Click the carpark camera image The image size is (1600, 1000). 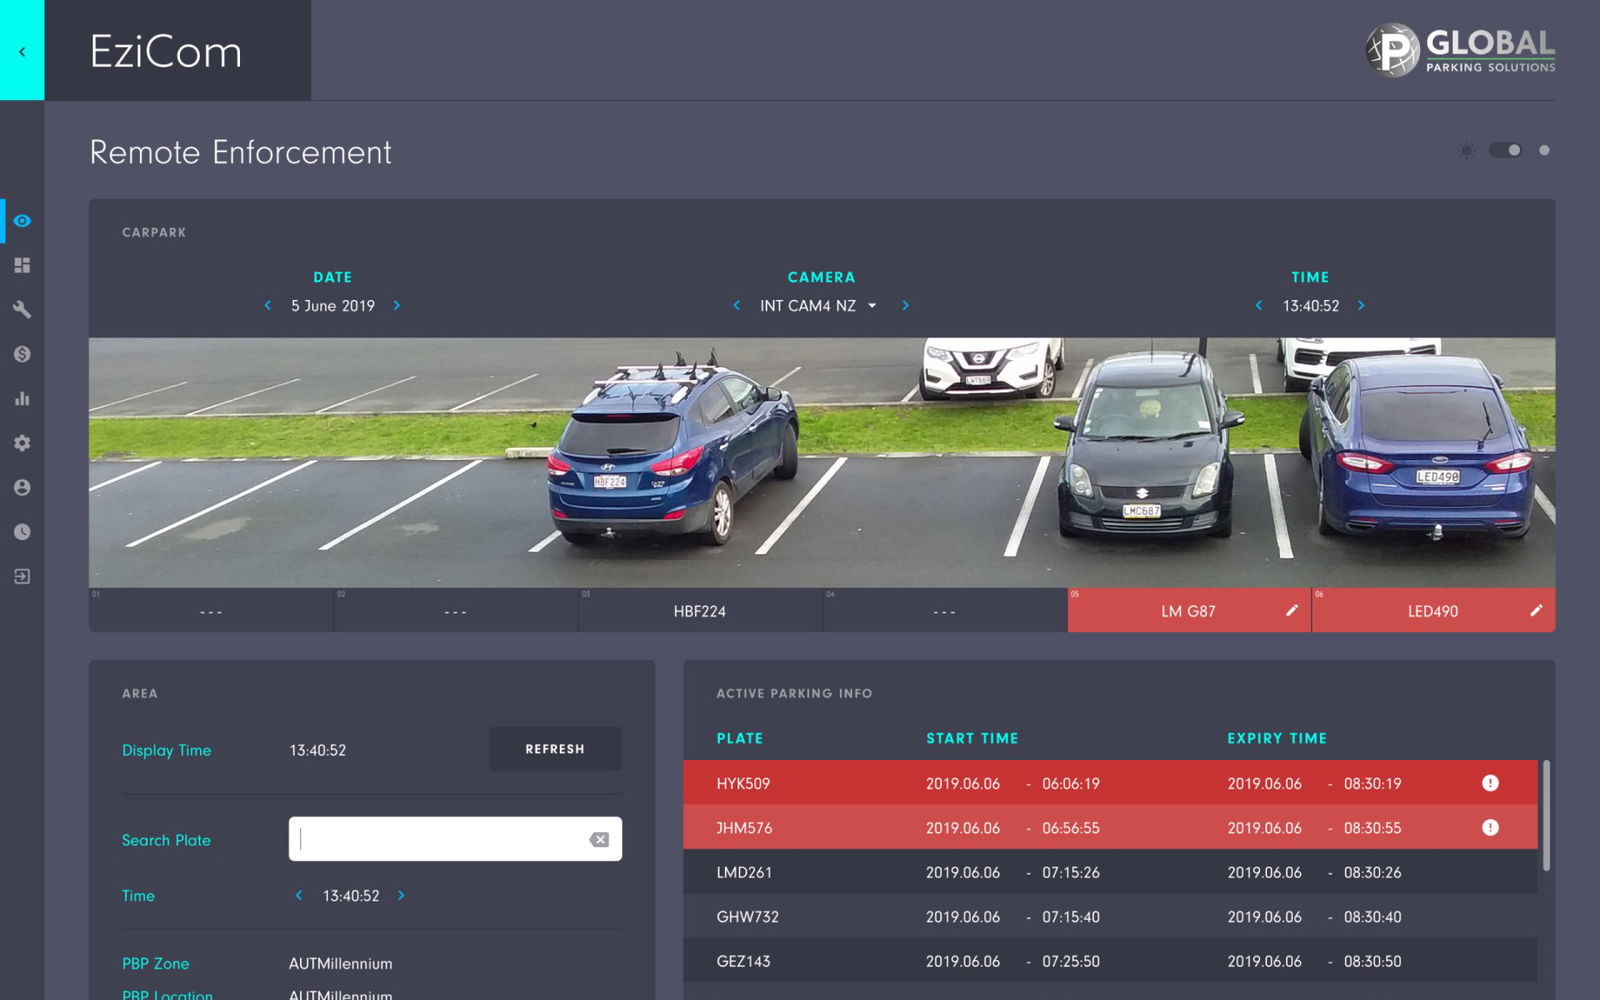point(822,462)
